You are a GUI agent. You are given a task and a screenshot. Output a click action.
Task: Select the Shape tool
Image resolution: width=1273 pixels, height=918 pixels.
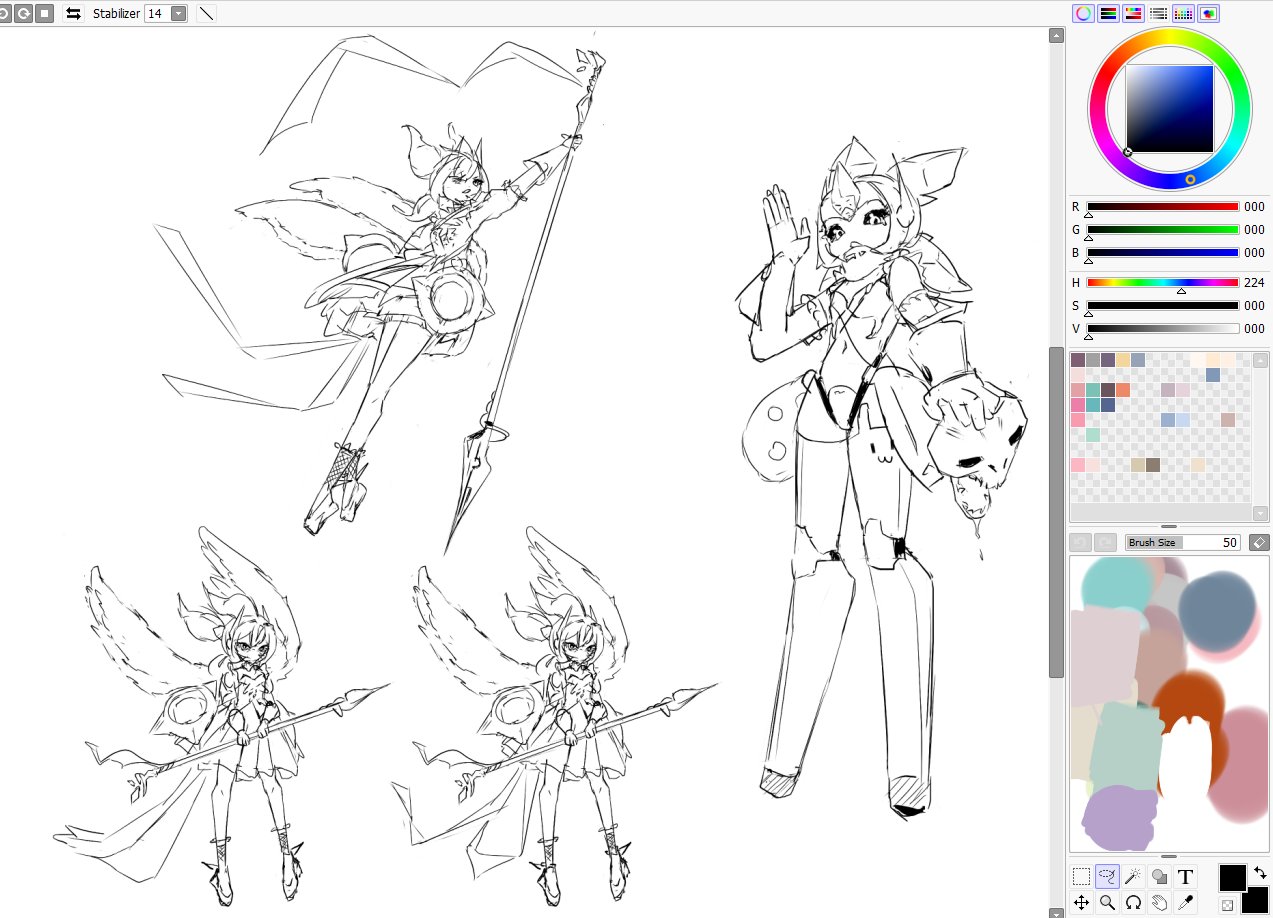coord(1159,877)
